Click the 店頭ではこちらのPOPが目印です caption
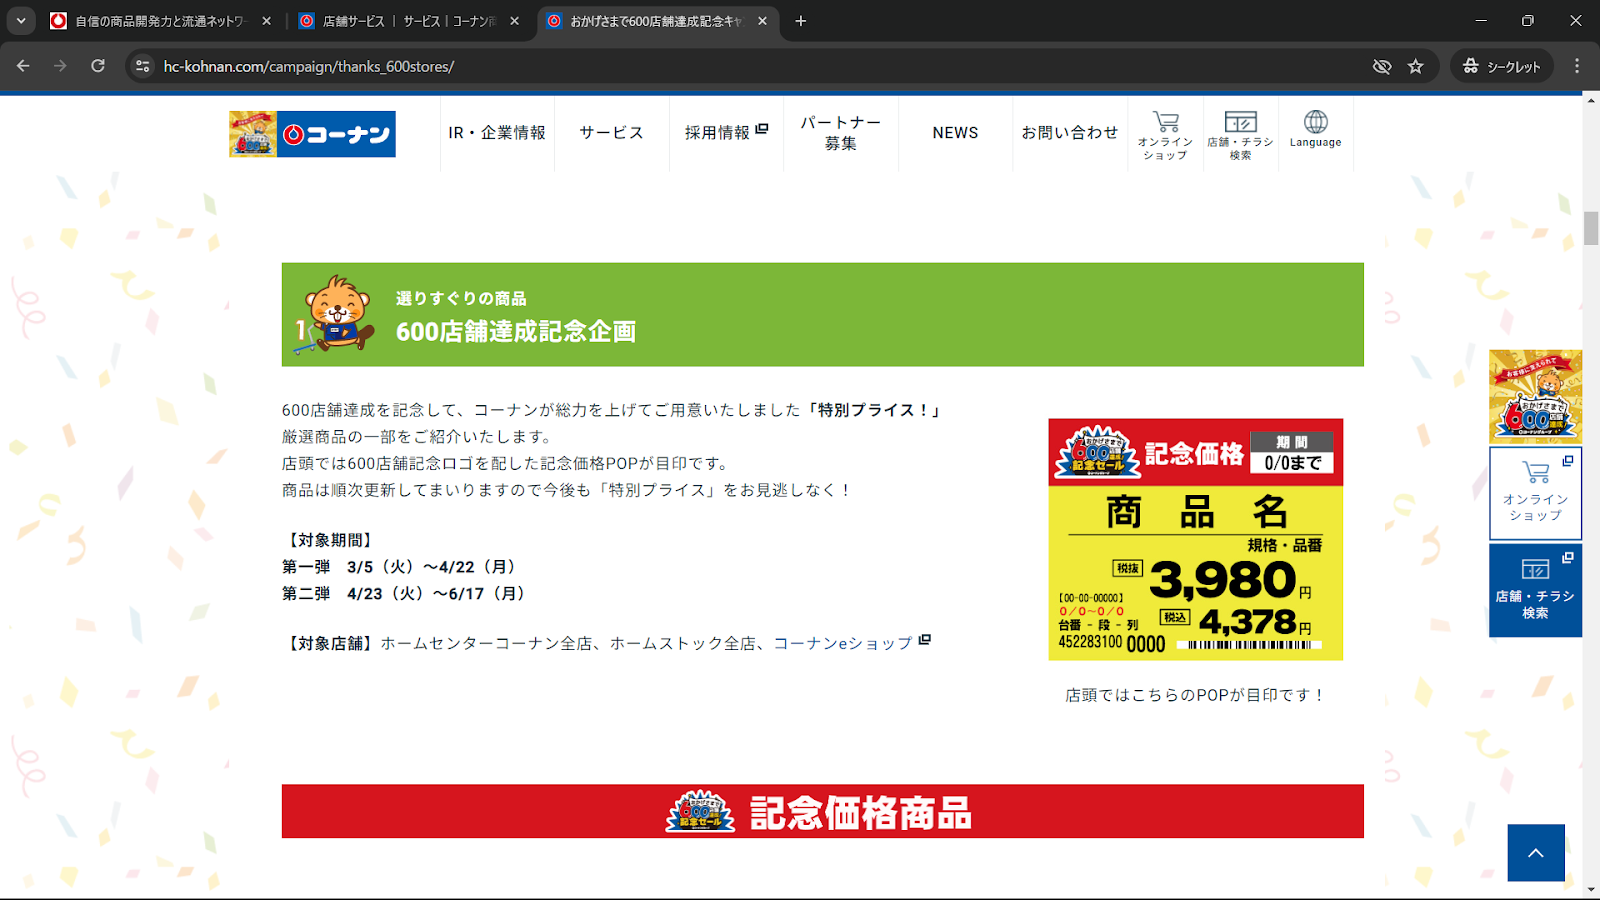This screenshot has height=900, width=1600. [x=1195, y=695]
